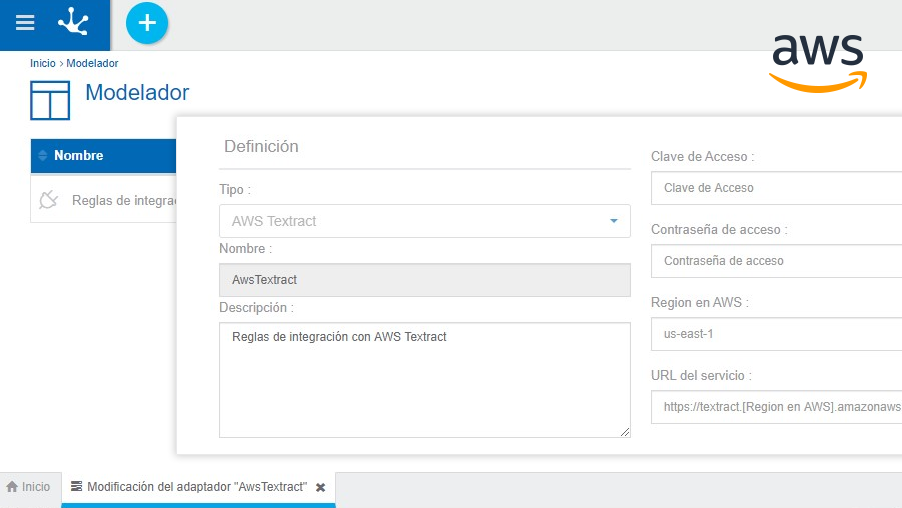Select Modificación del adaptador AwsTextract tab
This screenshot has height=508, width=902.
198,487
